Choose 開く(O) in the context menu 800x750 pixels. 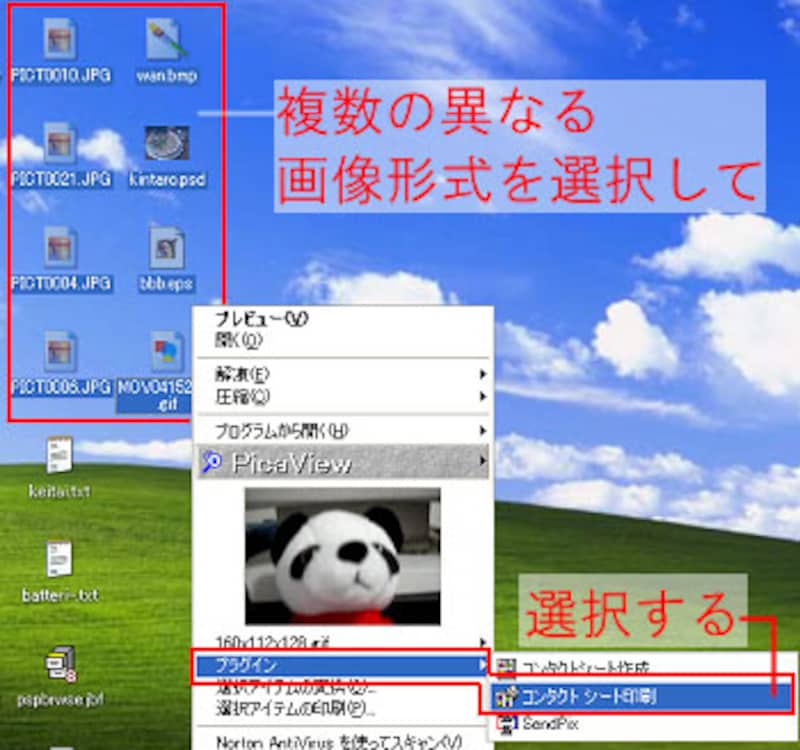pyautogui.click(x=342, y=340)
